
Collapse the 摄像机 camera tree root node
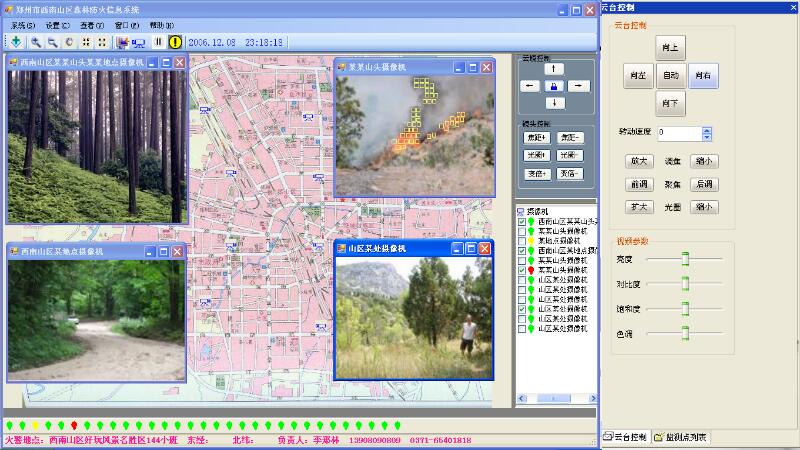(521, 211)
